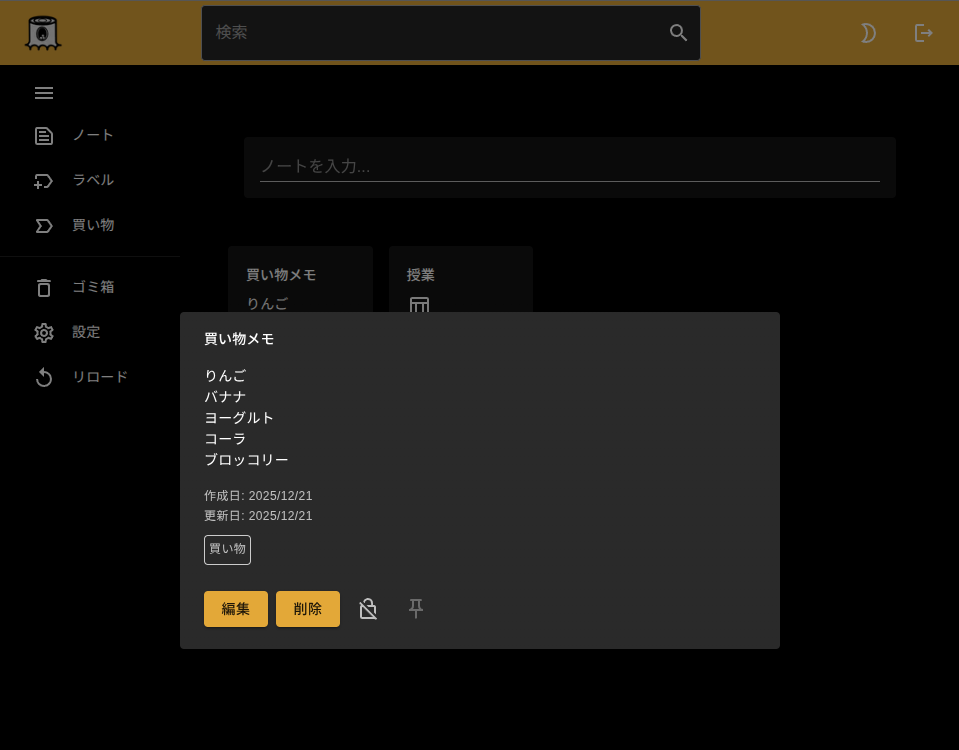Click the ノート document icon in the sidebar
Image resolution: width=959 pixels, height=750 pixels.
pos(44,136)
